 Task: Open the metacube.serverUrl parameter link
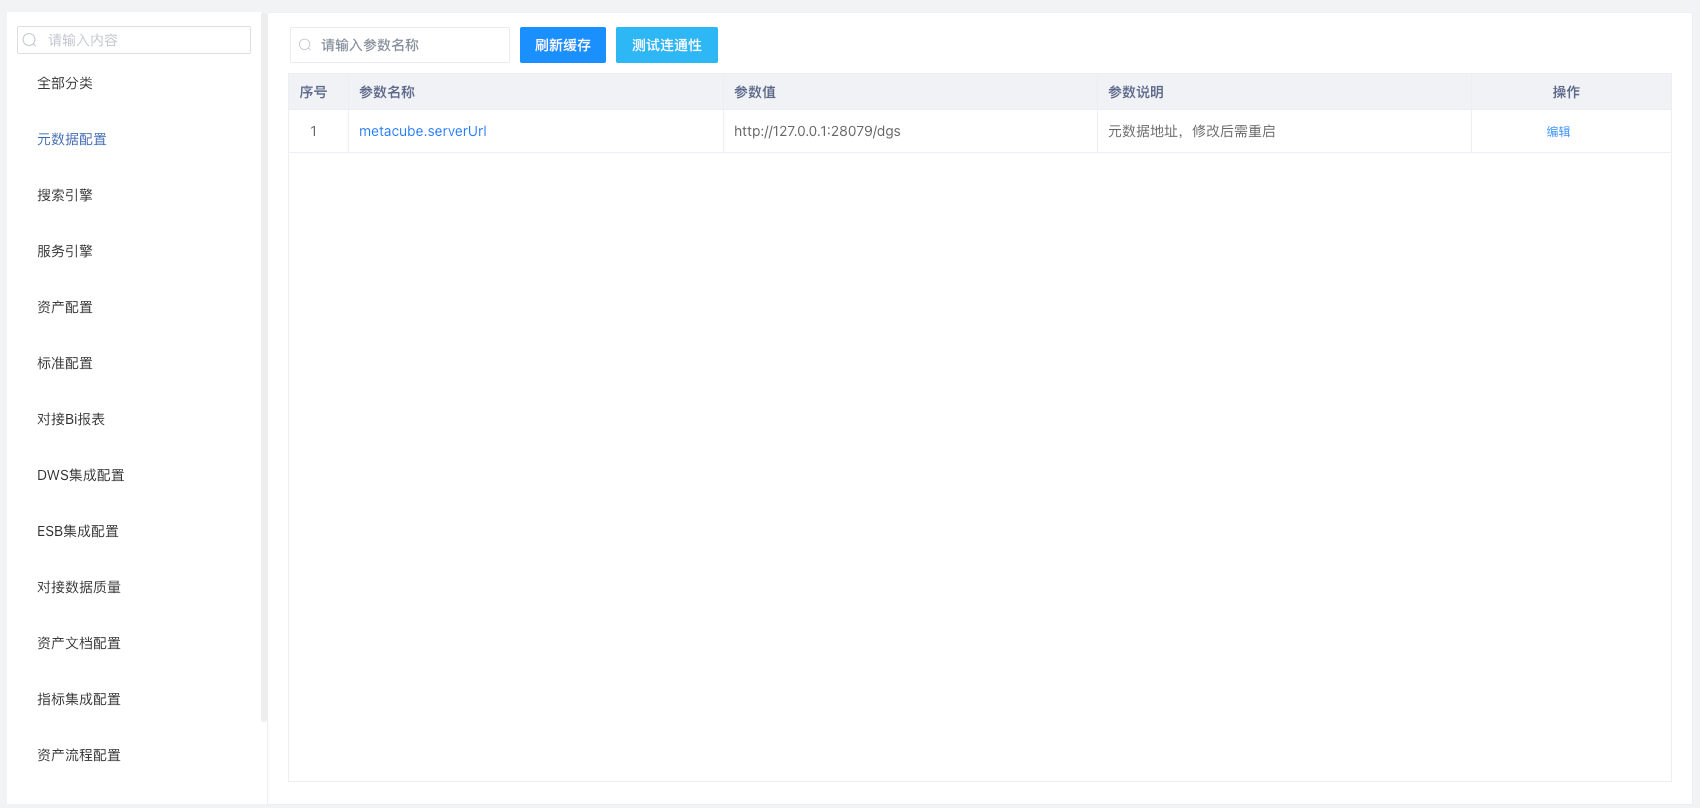422,131
